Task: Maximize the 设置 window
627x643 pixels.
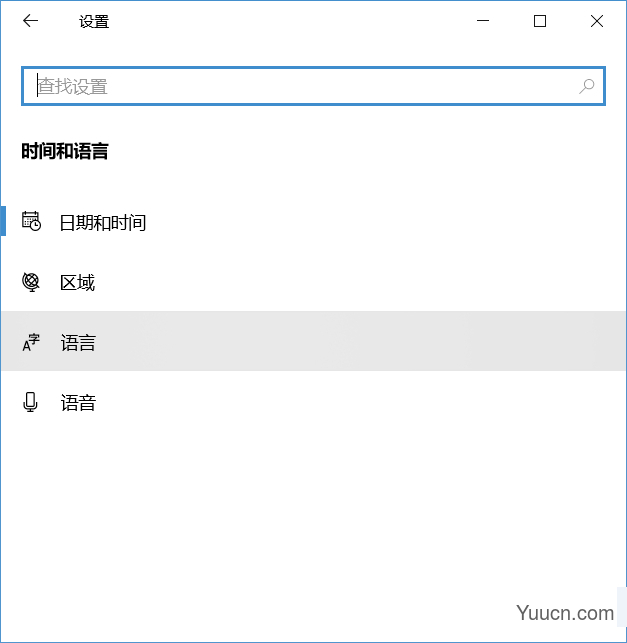Action: (540, 21)
